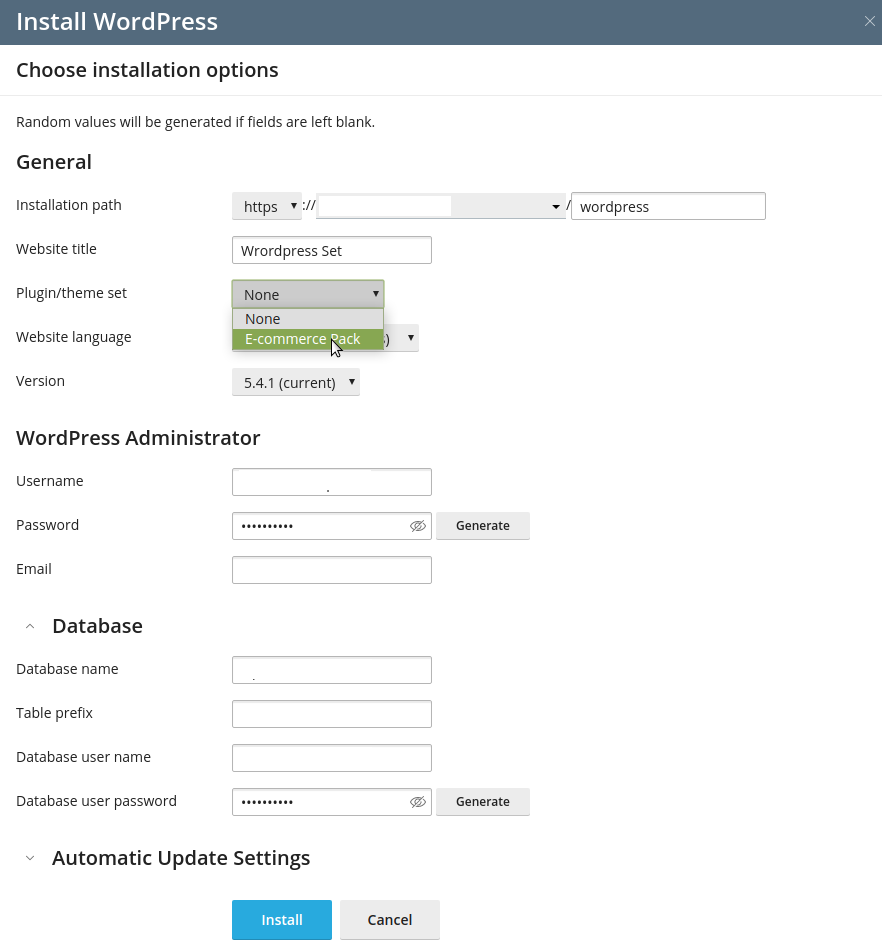Open the domain selection dropdown
The width and height of the screenshot is (882, 946).
click(x=441, y=206)
